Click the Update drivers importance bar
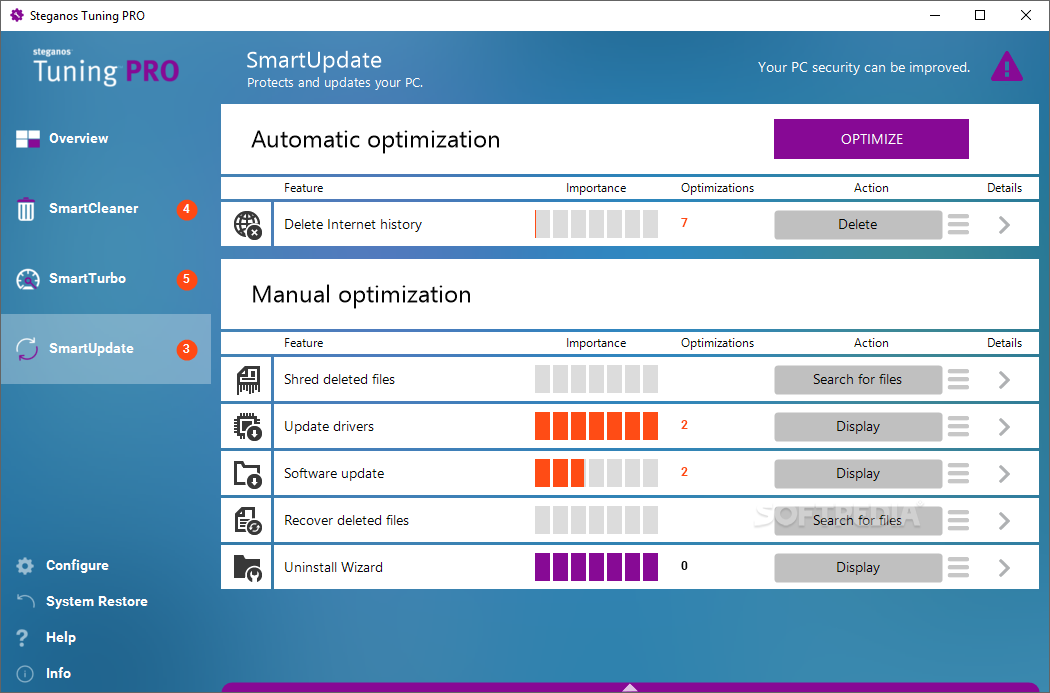The height and width of the screenshot is (693, 1050). (597, 427)
